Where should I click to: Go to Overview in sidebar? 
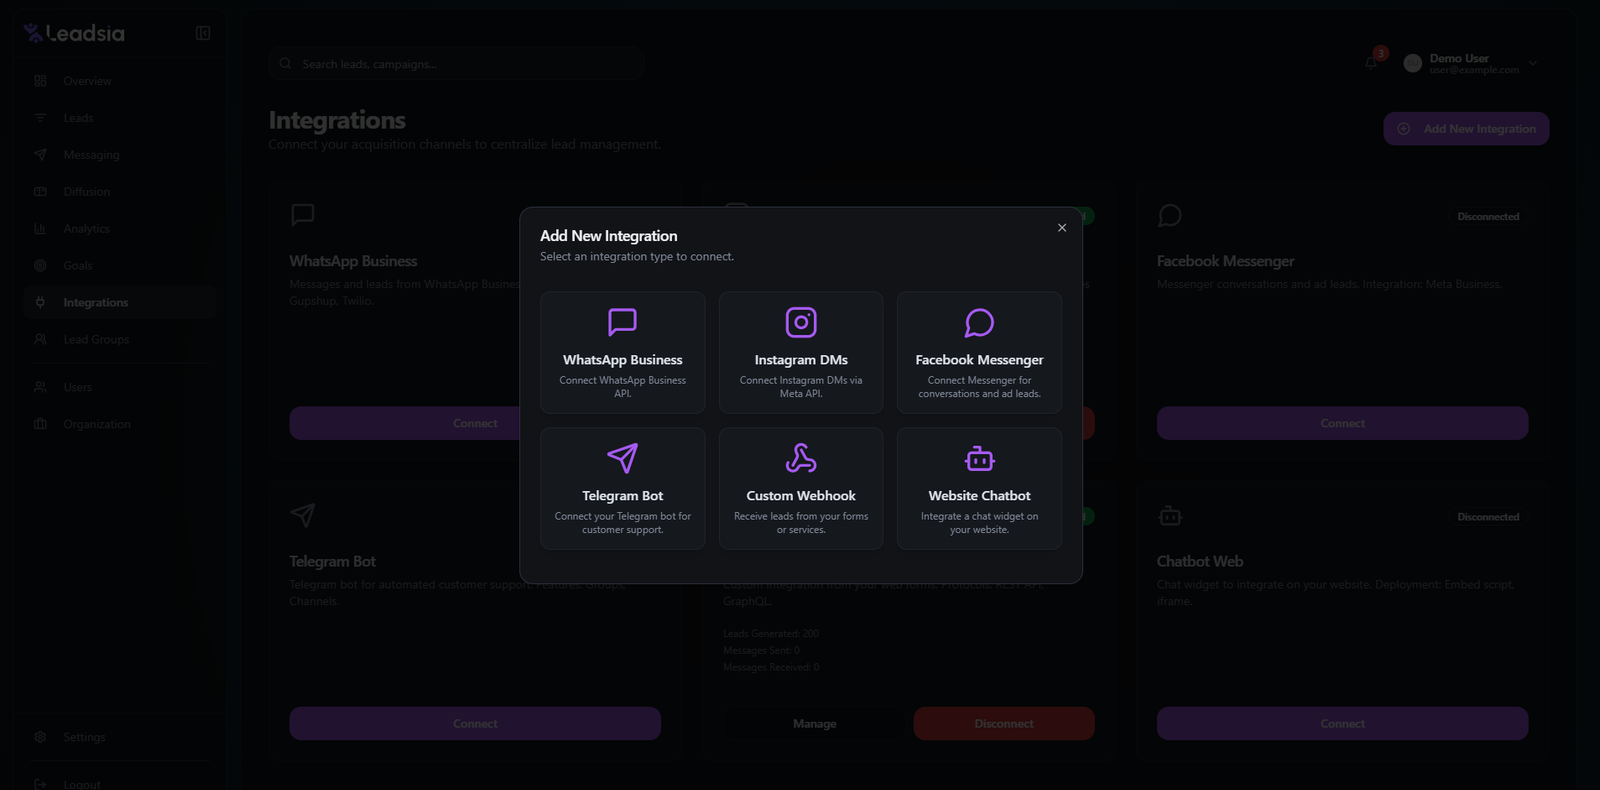click(87, 81)
